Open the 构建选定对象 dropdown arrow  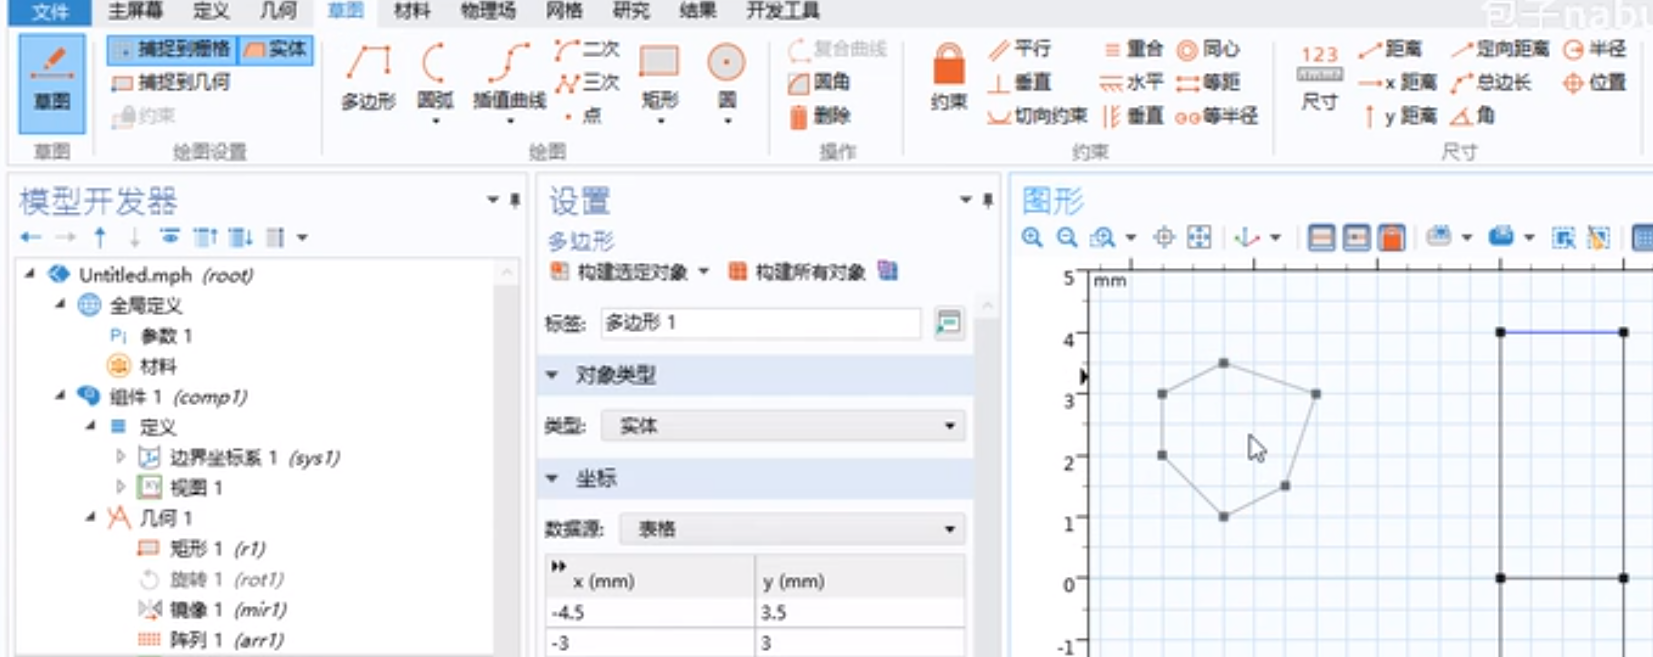click(704, 271)
